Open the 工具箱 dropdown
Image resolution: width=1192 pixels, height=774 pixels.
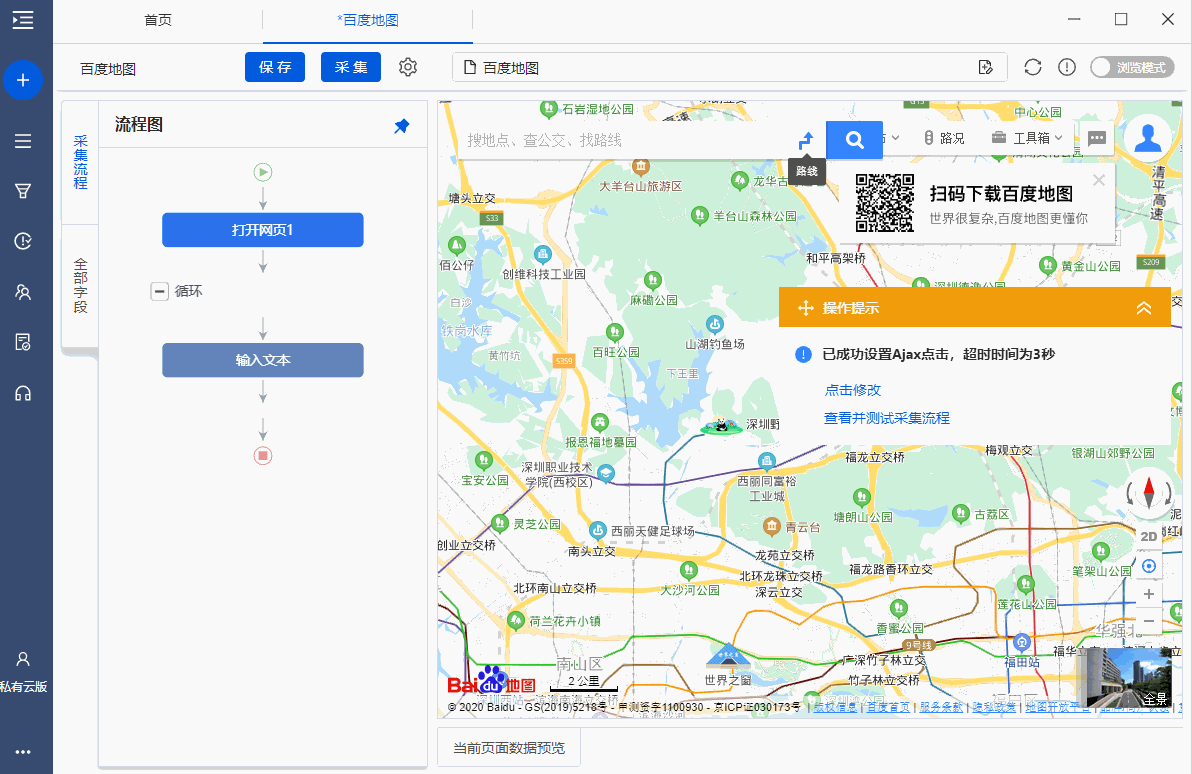tap(1027, 138)
